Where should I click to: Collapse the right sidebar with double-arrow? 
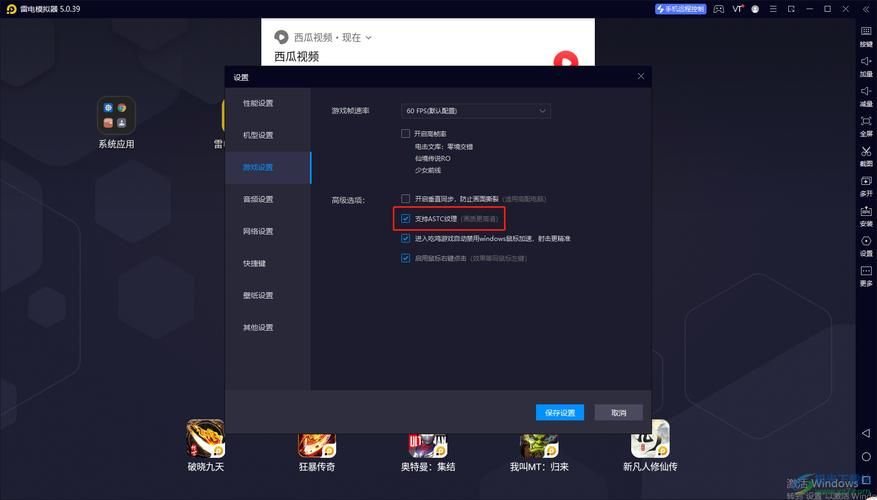coord(866,10)
